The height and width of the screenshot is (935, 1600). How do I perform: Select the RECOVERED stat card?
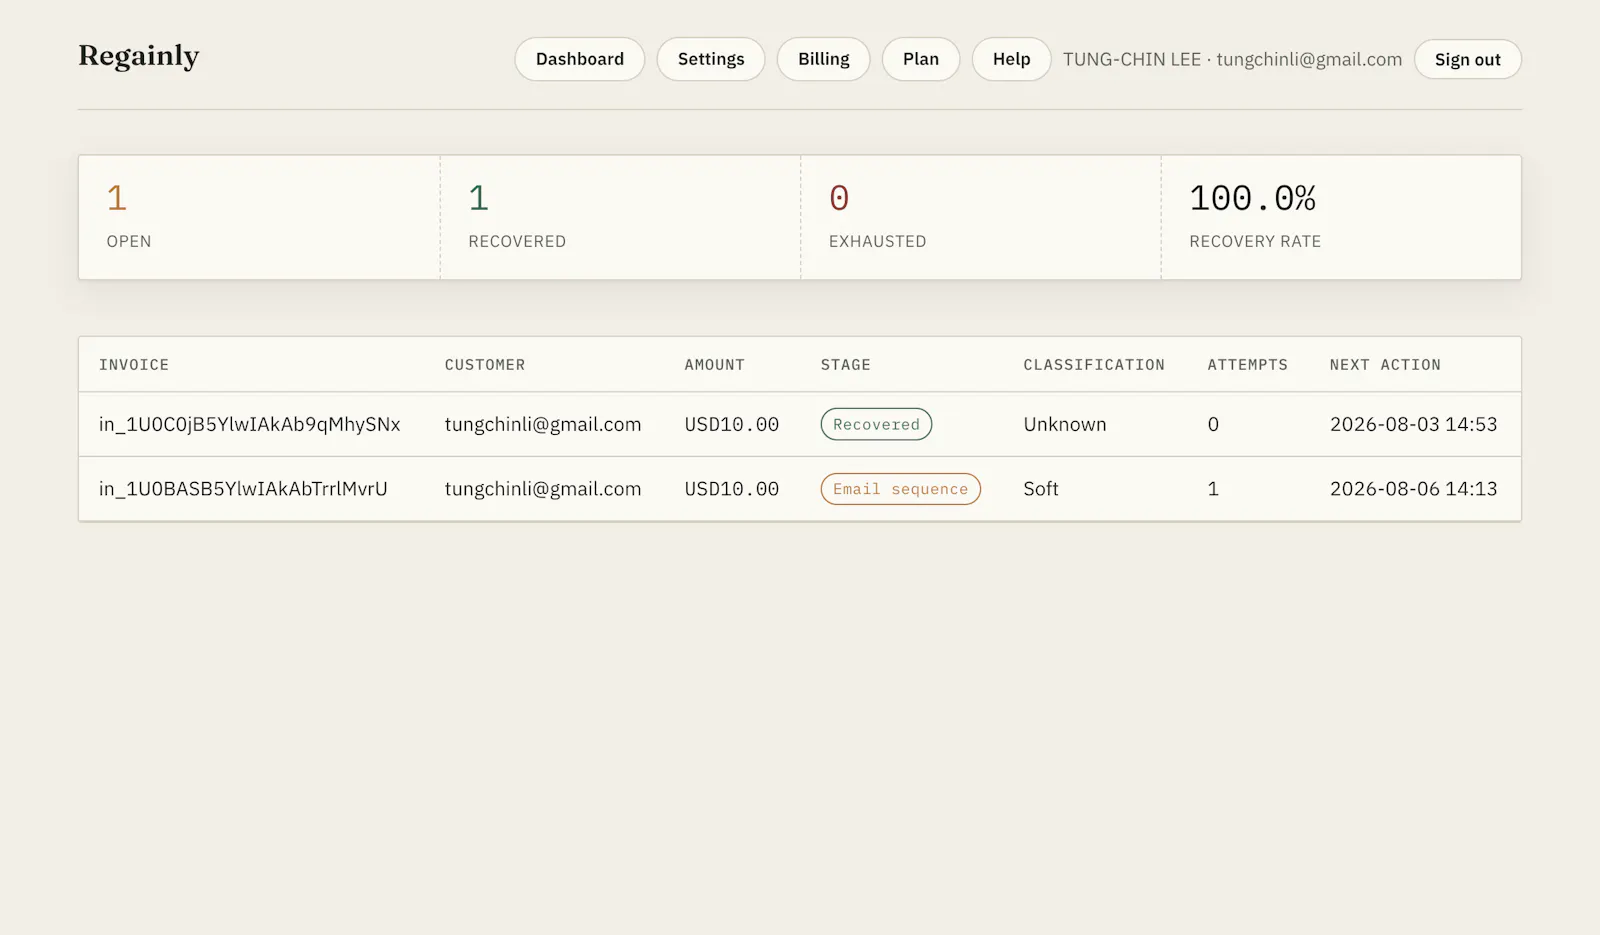point(620,217)
